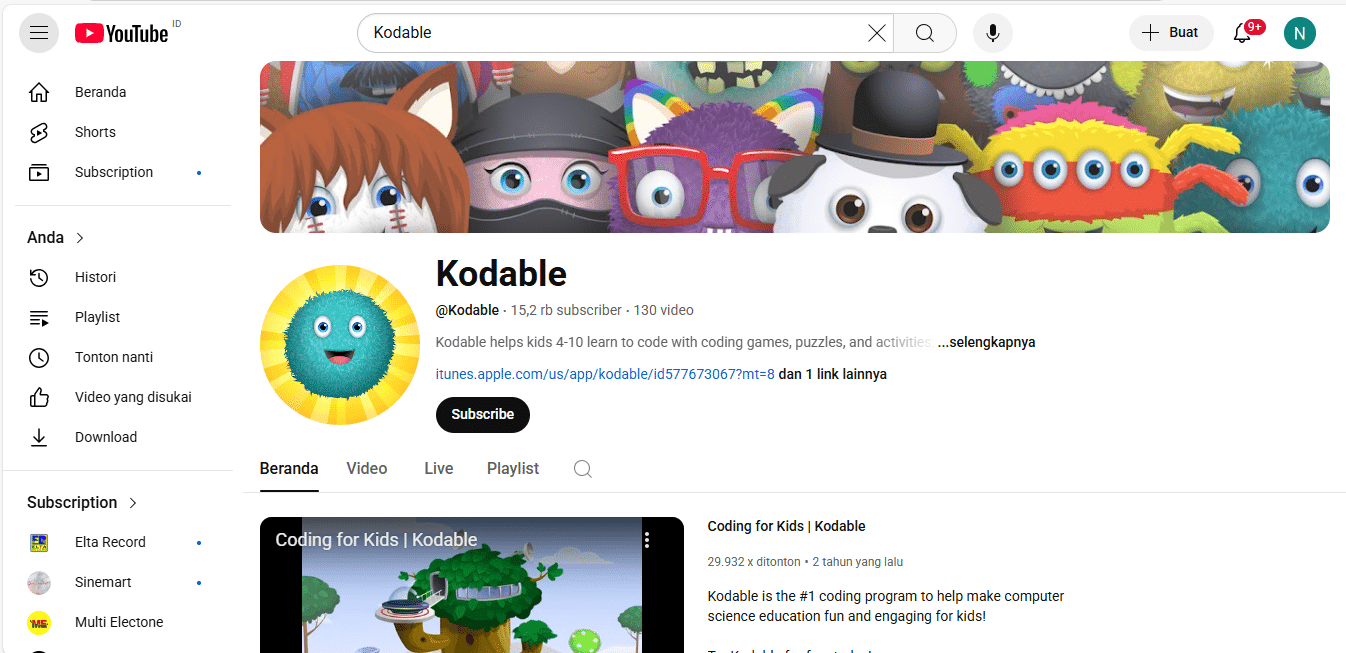Switch to the Video tab
The height and width of the screenshot is (653, 1346).
tap(367, 469)
